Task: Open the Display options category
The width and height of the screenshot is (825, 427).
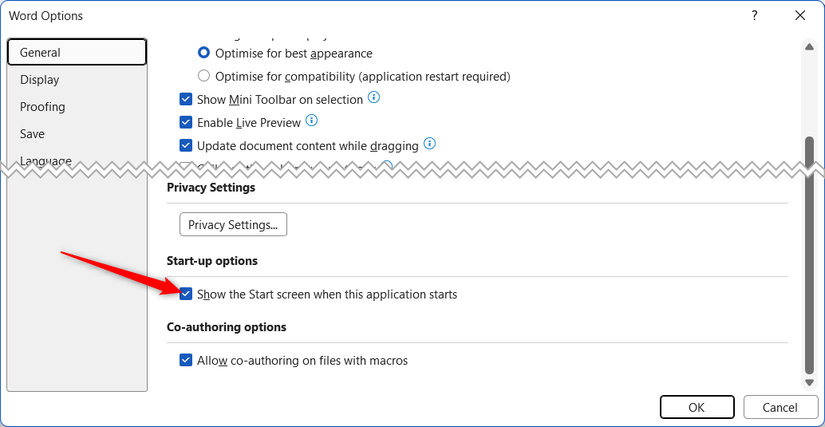Action: [x=40, y=80]
